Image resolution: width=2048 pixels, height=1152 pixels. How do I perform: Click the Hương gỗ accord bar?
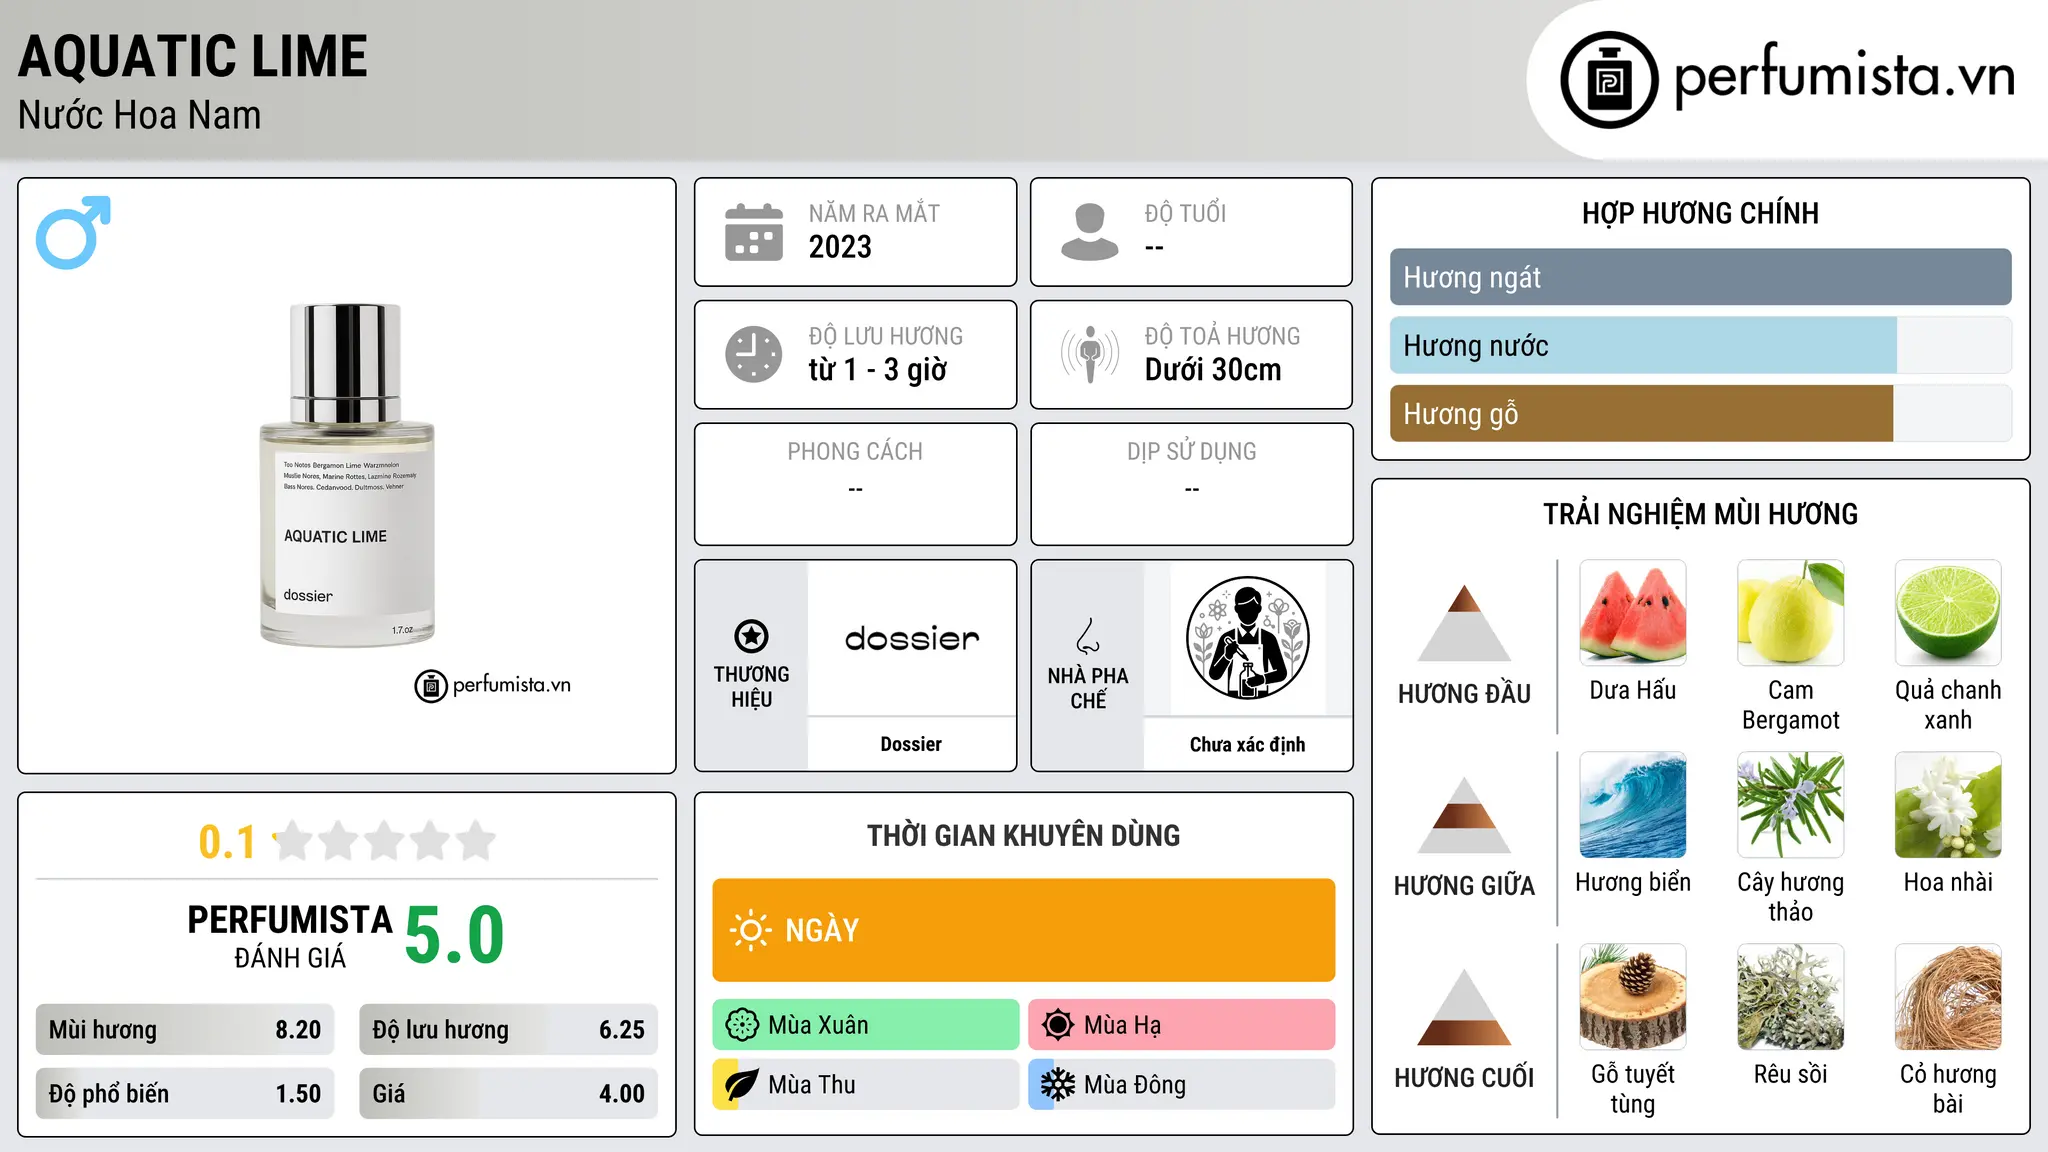coord(1700,413)
